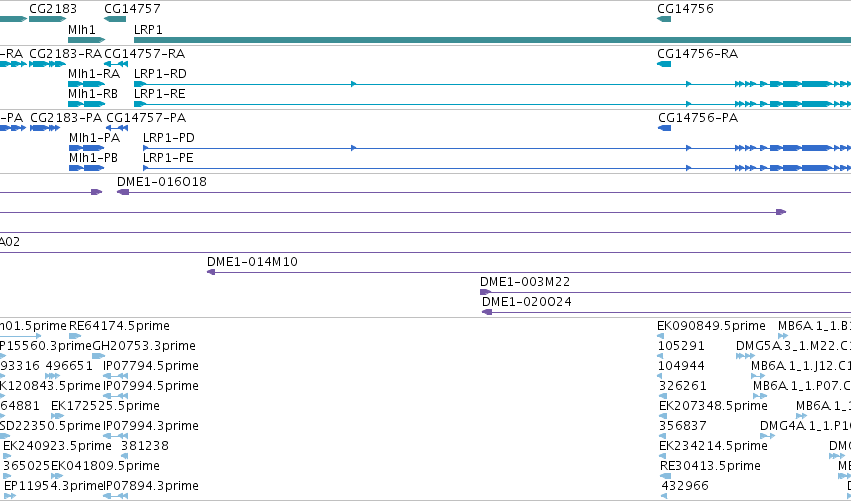851x501 pixels.
Task: Click the DME1-014M10 clone end arrow
Action: pyautogui.click(x=211, y=272)
